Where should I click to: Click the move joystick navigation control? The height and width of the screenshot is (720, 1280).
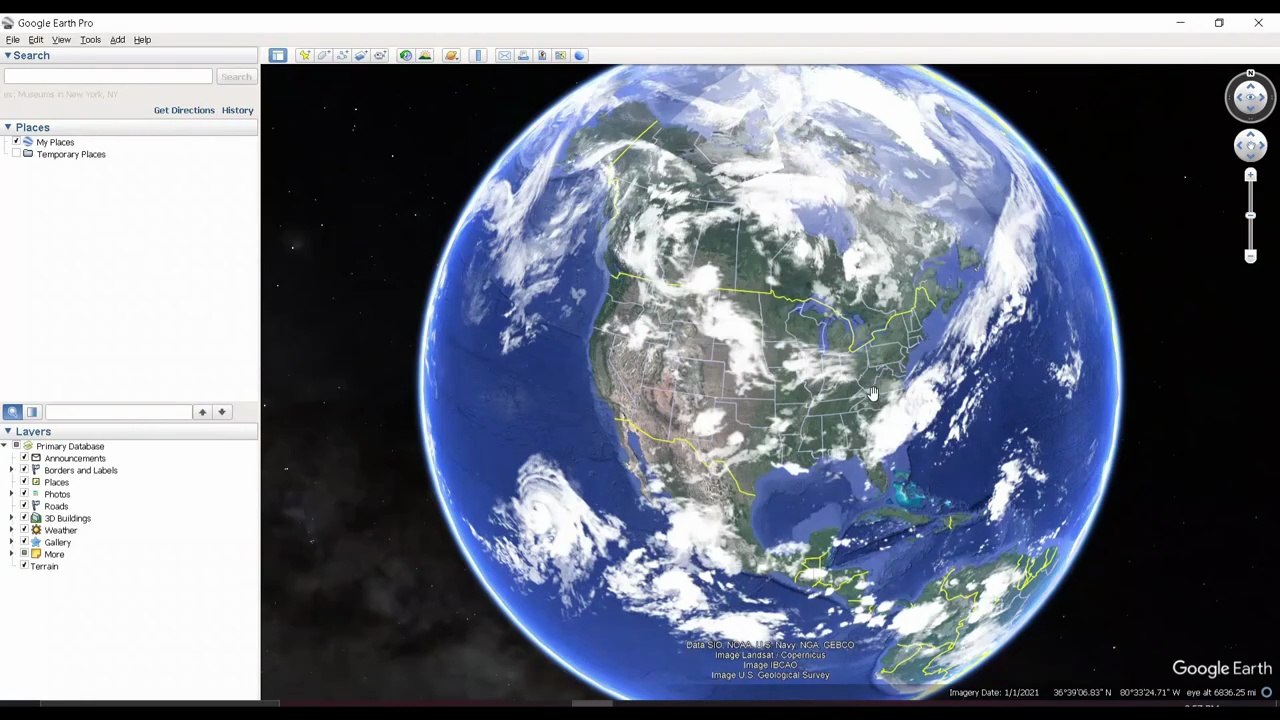point(1250,146)
